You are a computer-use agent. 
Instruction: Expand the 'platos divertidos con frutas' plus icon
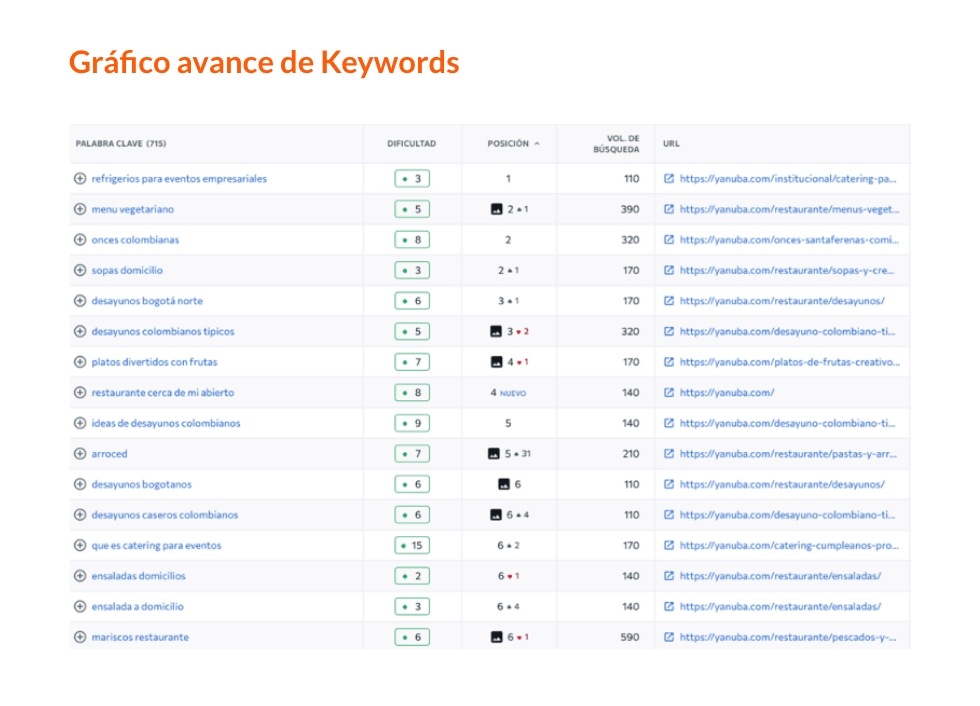[x=80, y=362]
